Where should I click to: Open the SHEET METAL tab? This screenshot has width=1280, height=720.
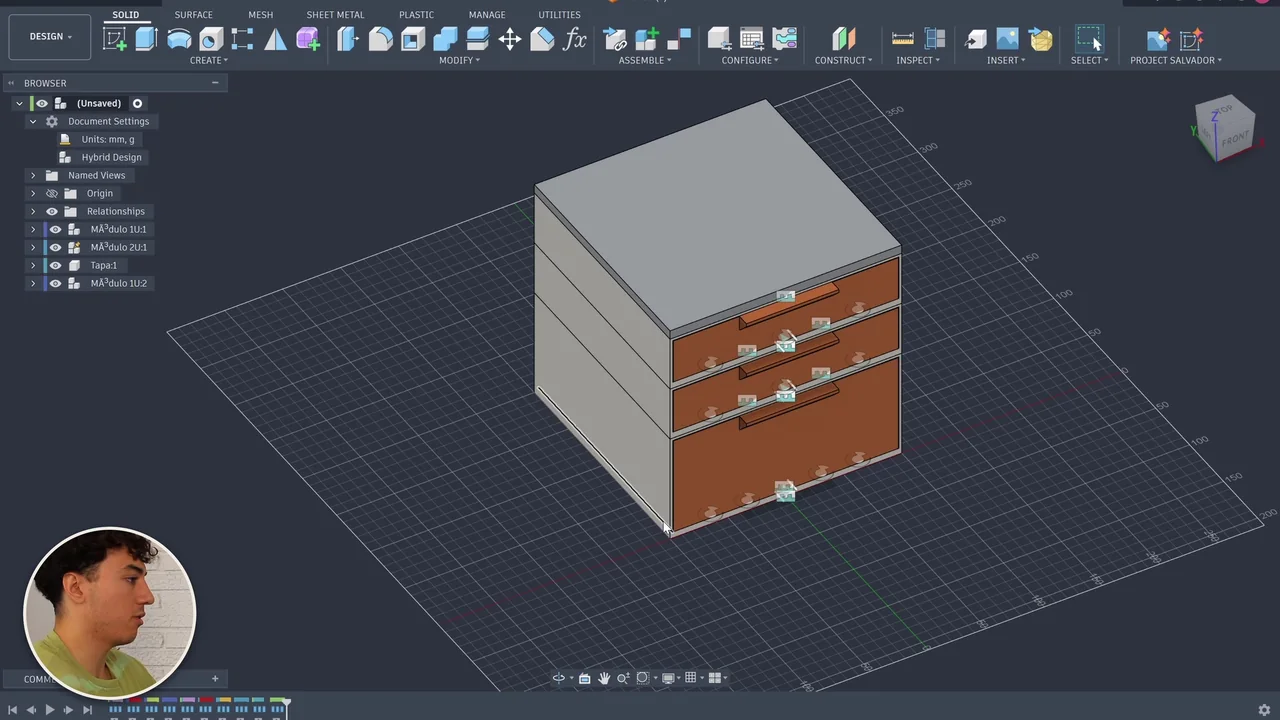coord(335,15)
